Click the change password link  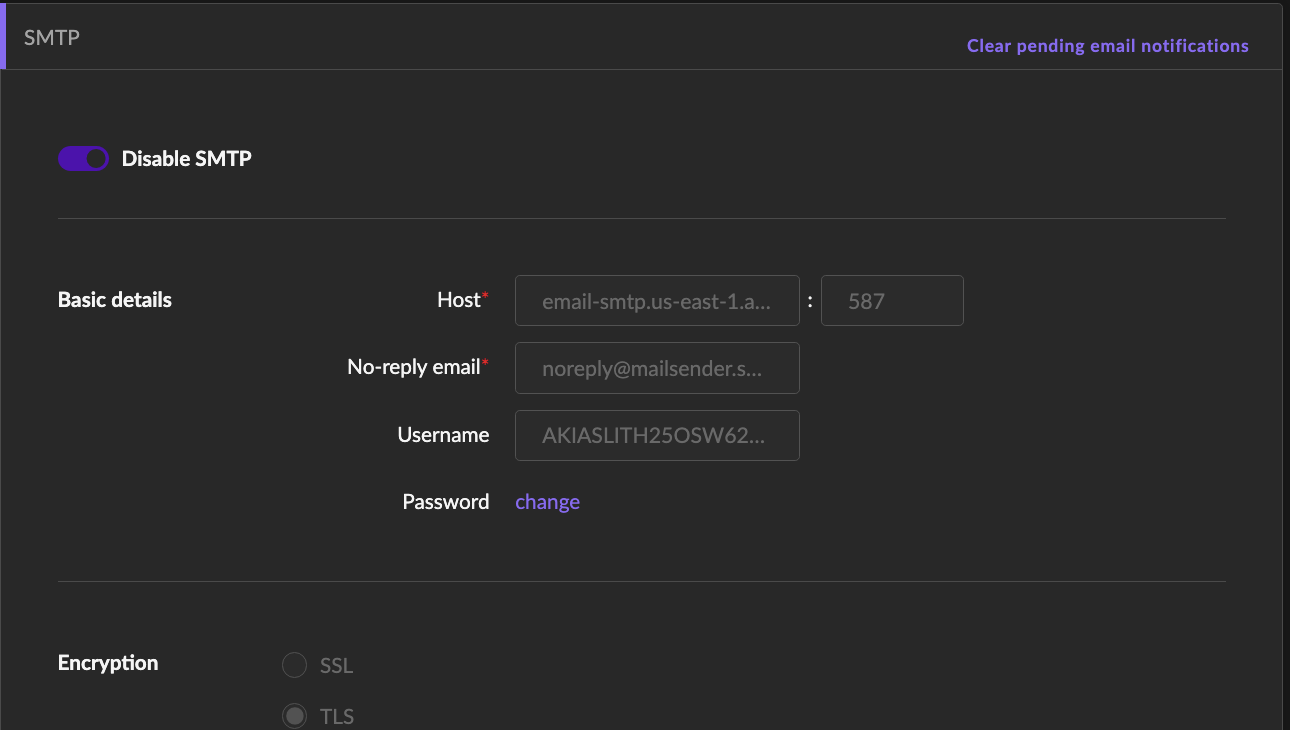pos(547,502)
